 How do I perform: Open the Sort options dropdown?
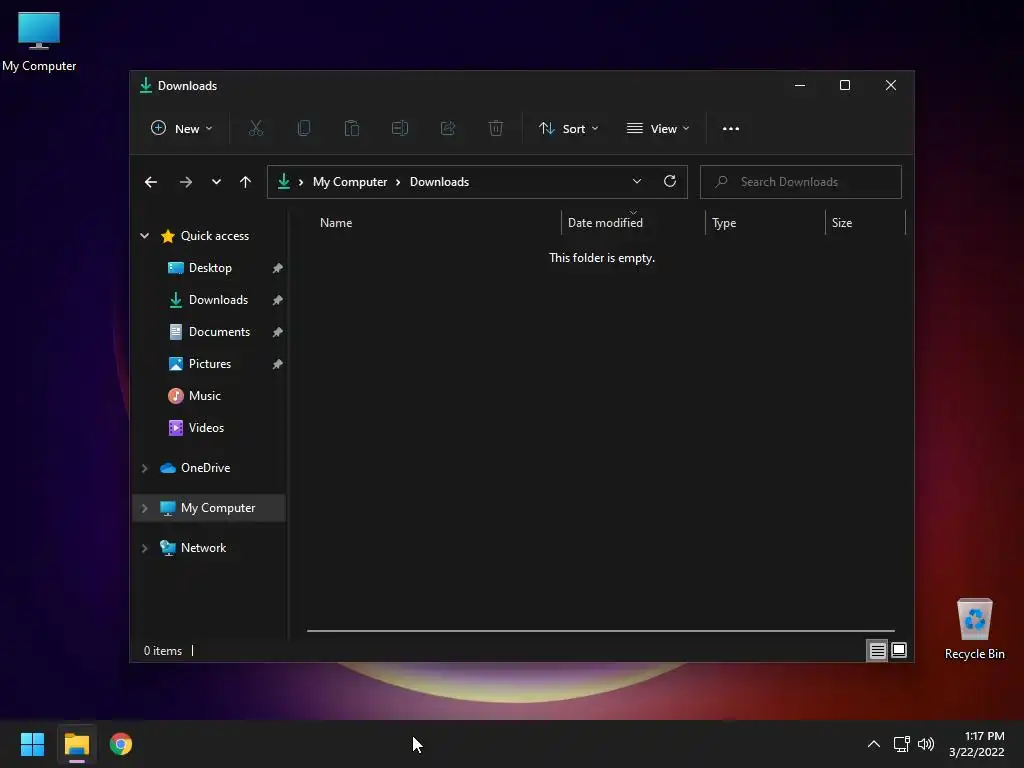pos(568,129)
